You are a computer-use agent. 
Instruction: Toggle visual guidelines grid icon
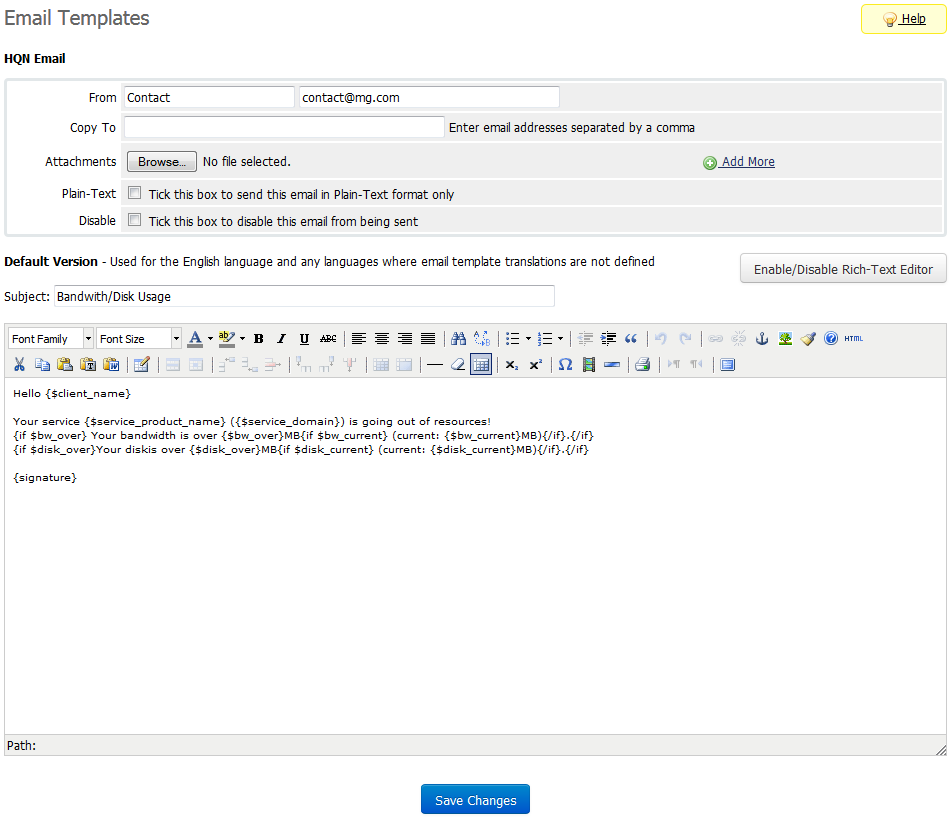pos(481,365)
